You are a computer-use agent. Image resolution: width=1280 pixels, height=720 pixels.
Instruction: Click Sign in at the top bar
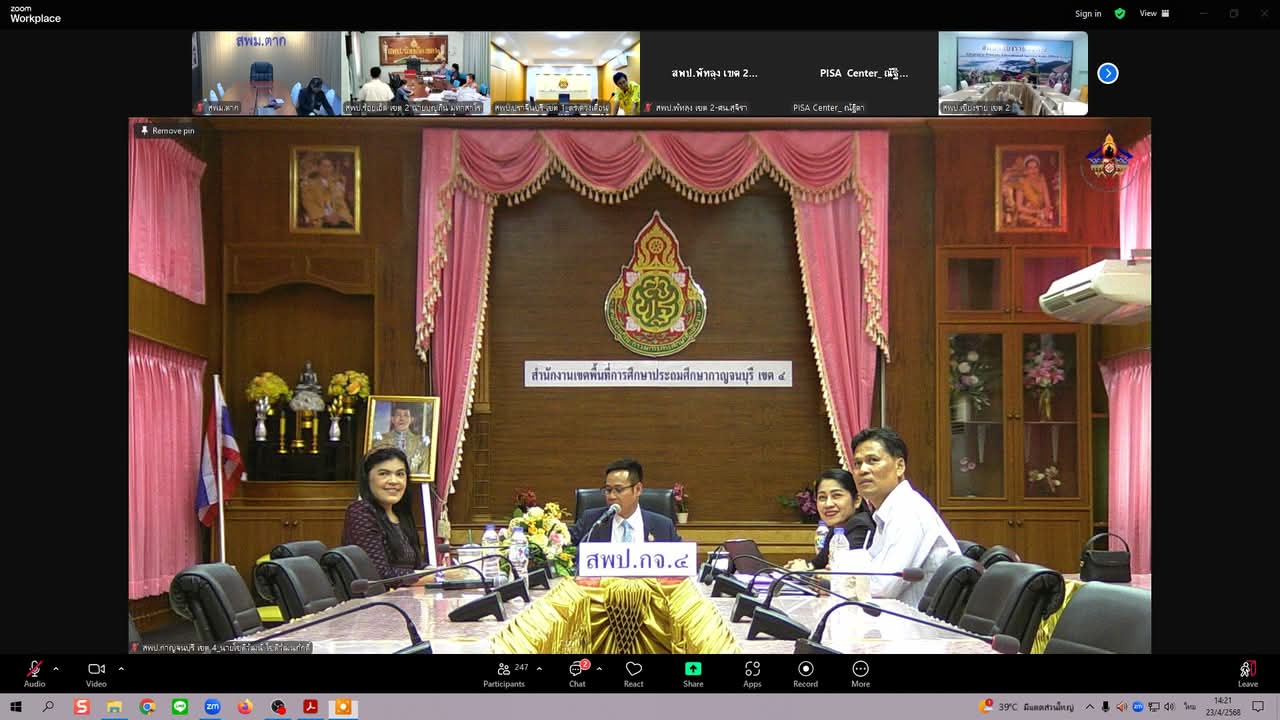click(x=1088, y=13)
